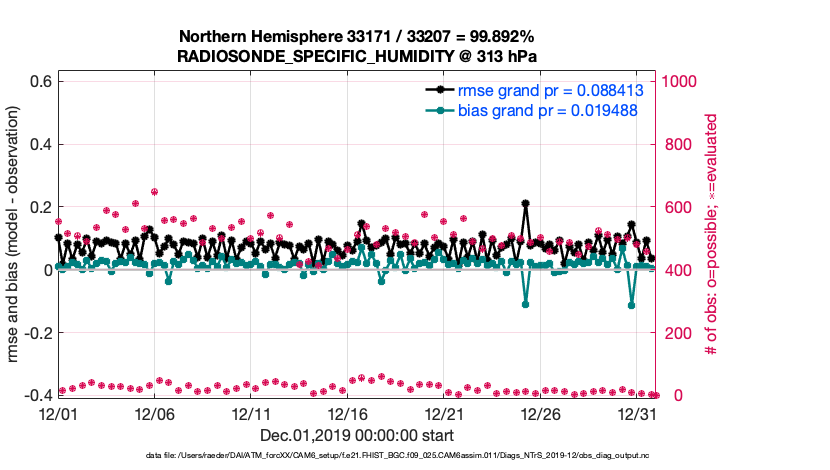Click the highest red observation marker near 12/06

click(x=154, y=191)
